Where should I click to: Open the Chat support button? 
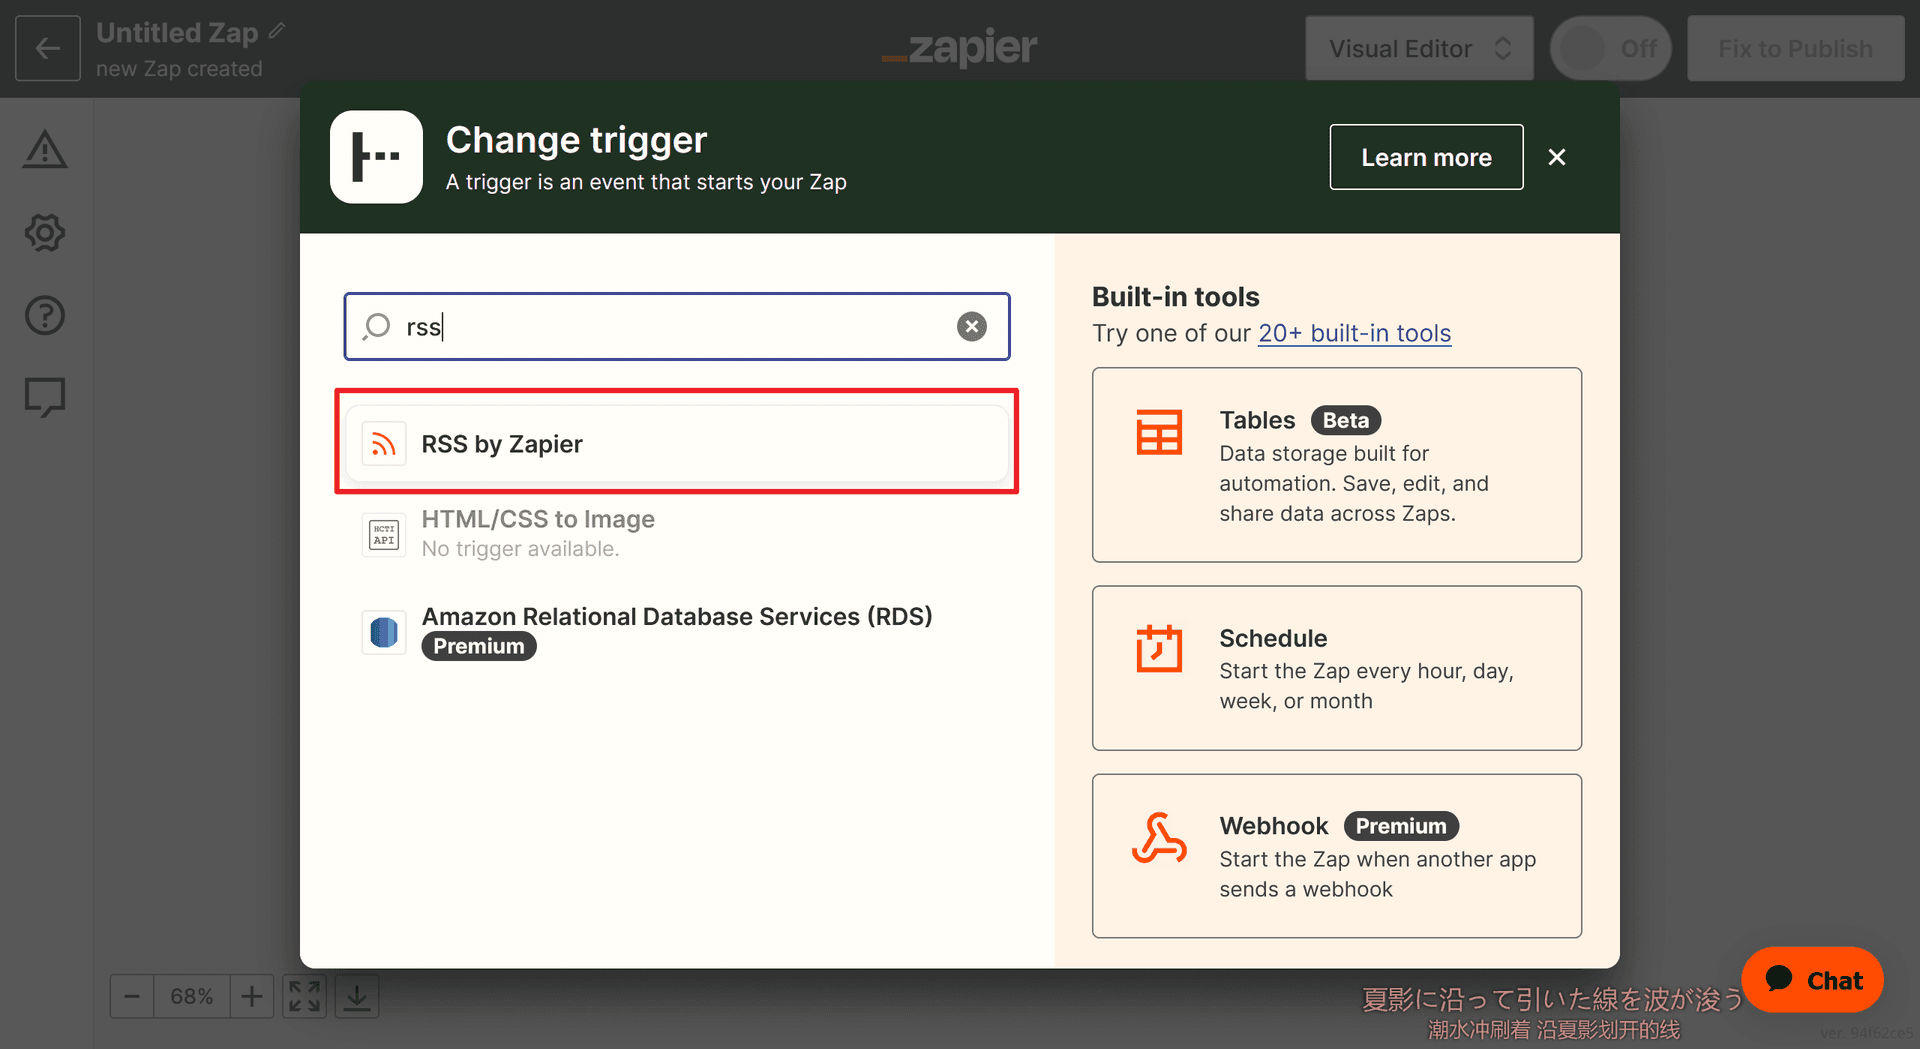click(x=1812, y=980)
